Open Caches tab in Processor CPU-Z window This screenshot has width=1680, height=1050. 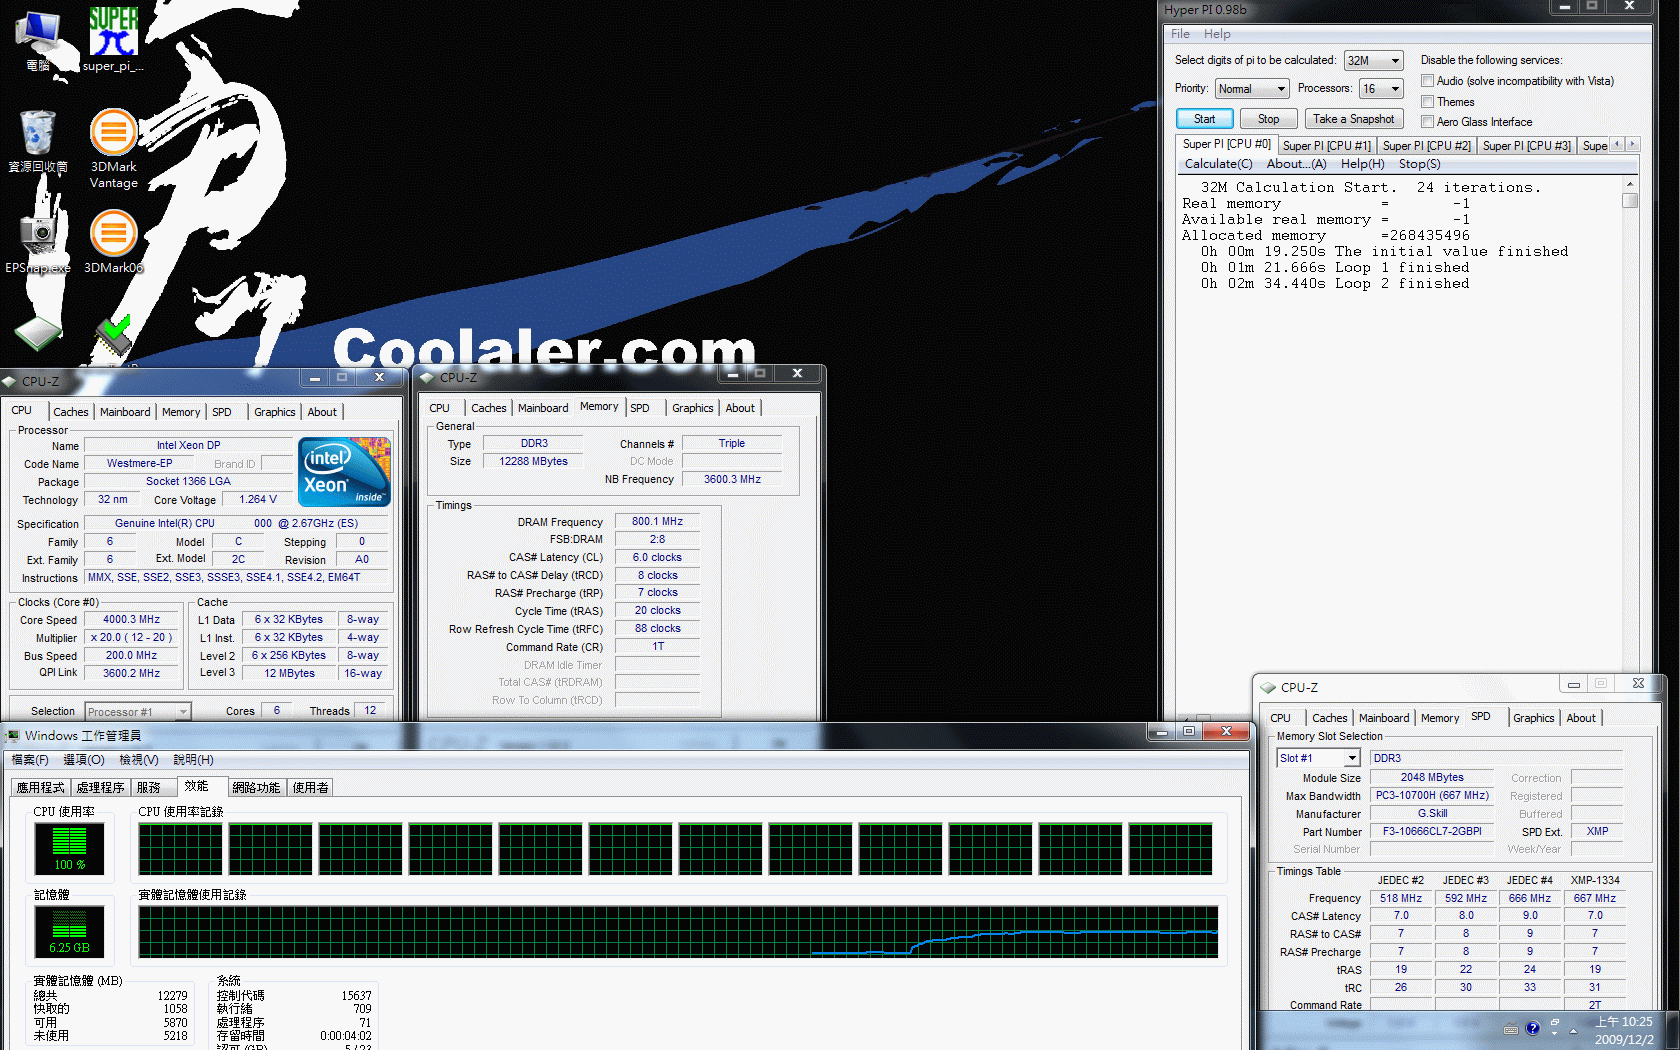tap(70, 412)
